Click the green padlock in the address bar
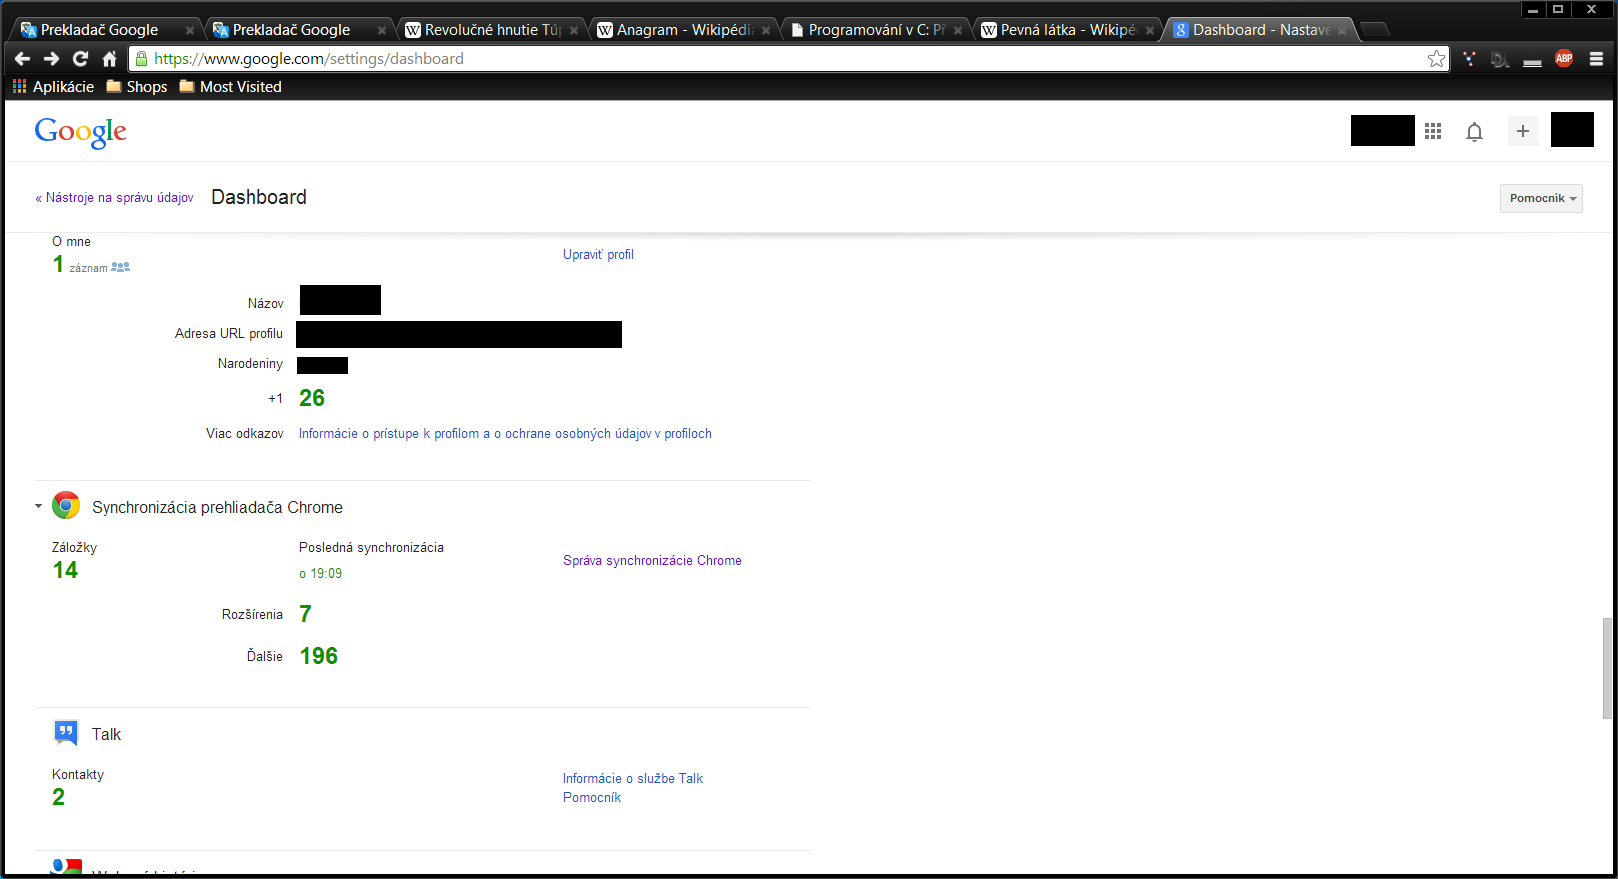The height and width of the screenshot is (879, 1618). (142, 59)
